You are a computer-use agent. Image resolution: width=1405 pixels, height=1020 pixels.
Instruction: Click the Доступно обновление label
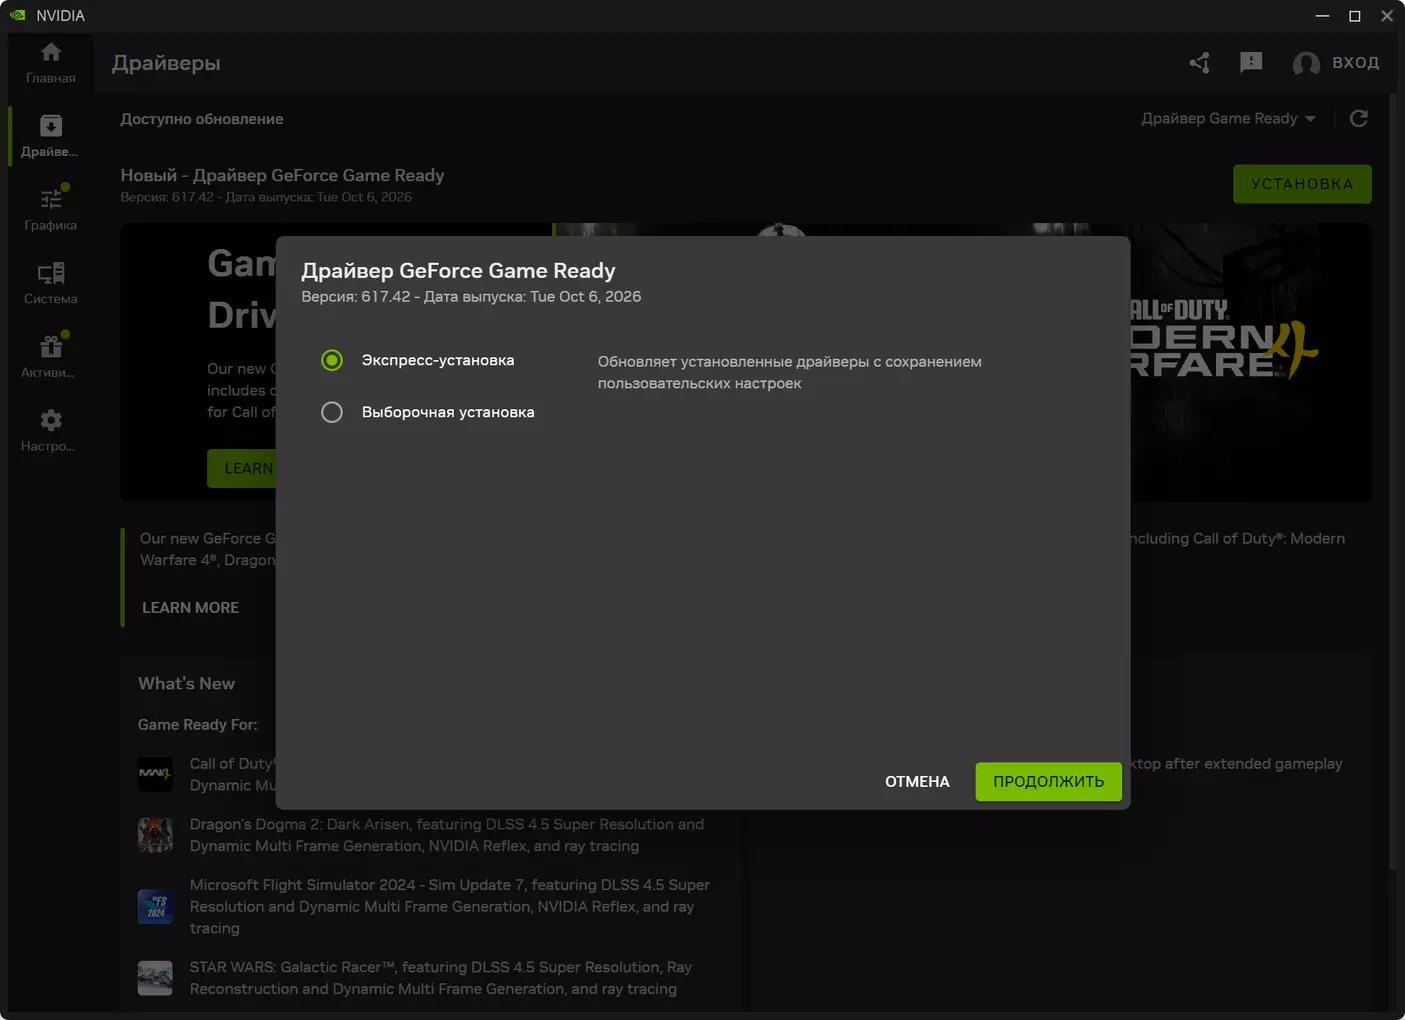[x=202, y=119]
